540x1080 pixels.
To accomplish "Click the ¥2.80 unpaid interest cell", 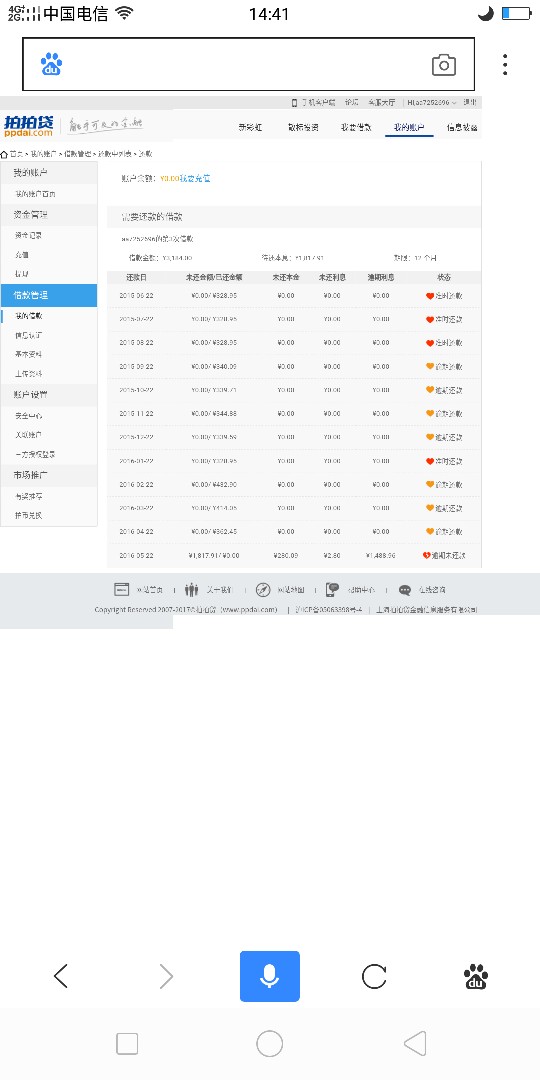I will pyautogui.click(x=331, y=555).
